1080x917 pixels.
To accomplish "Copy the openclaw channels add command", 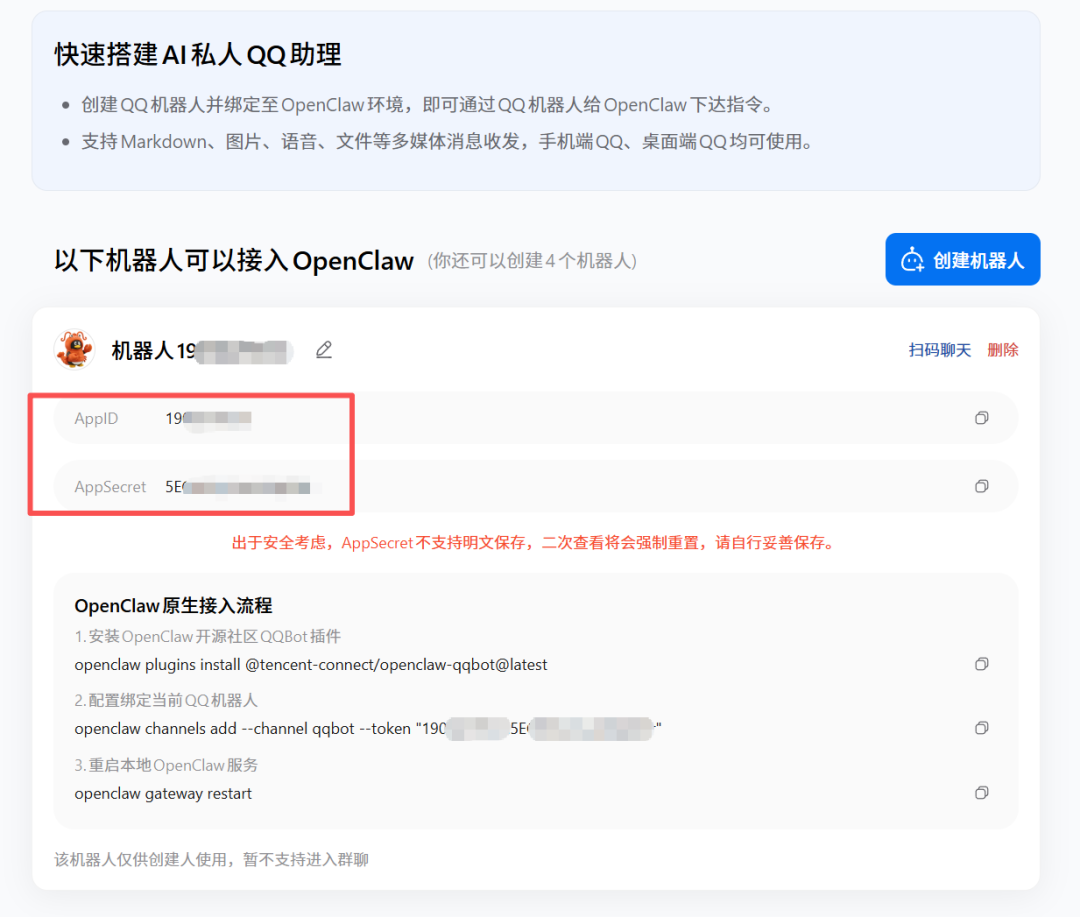I will pos(981,727).
